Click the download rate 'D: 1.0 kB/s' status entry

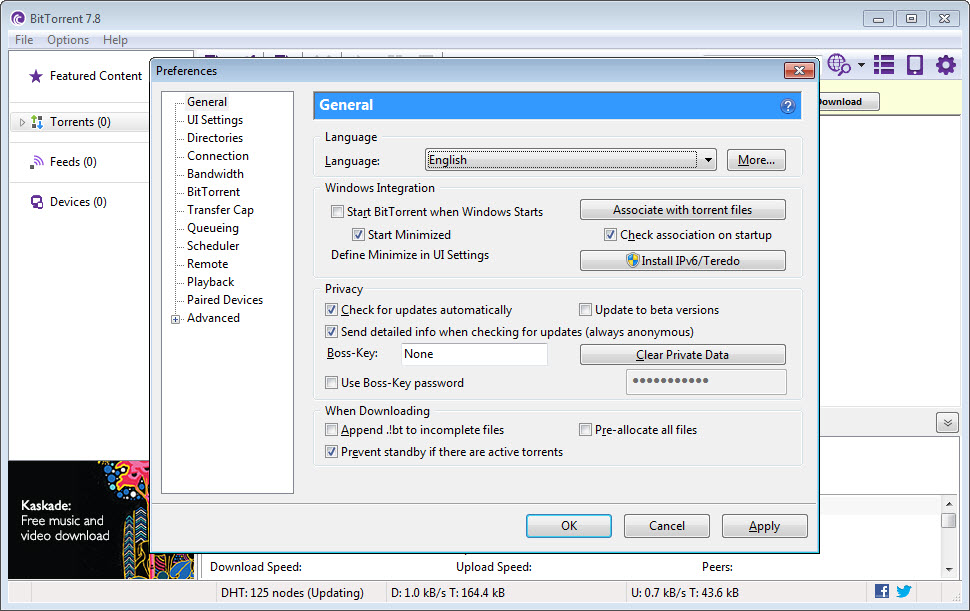point(448,592)
